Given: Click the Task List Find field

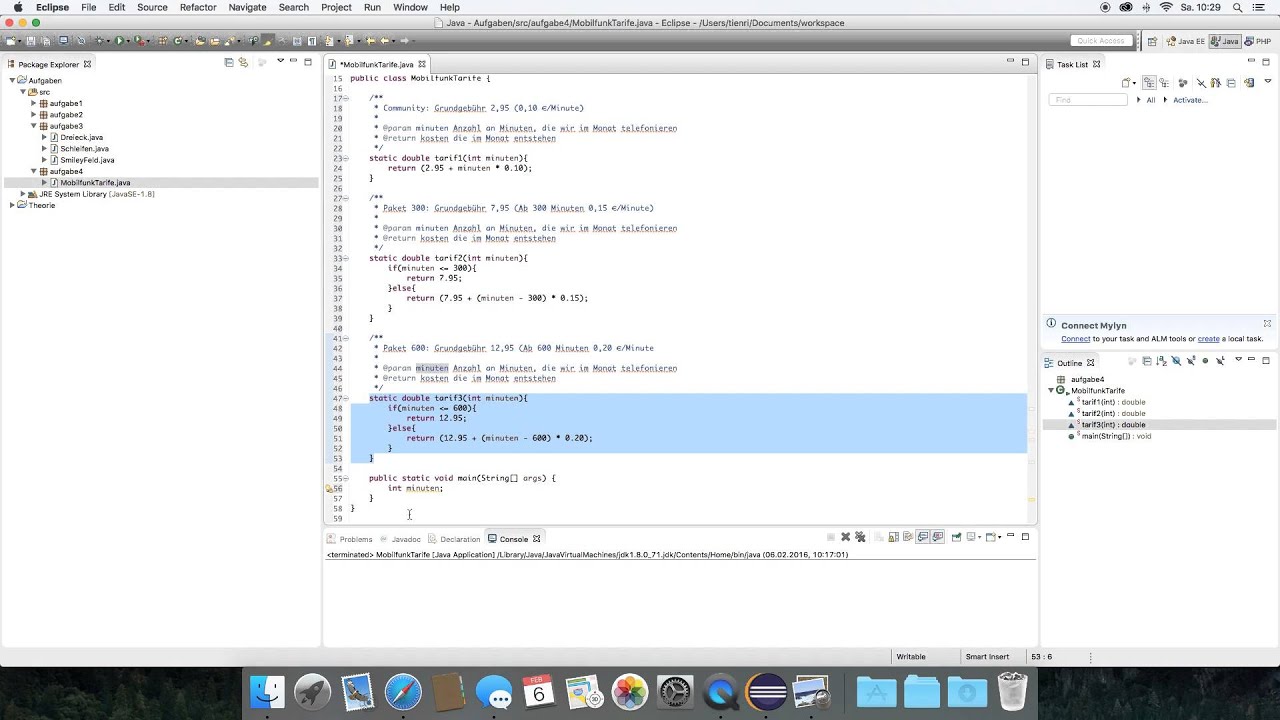Looking at the screenshot, I should coord(1089,100).
